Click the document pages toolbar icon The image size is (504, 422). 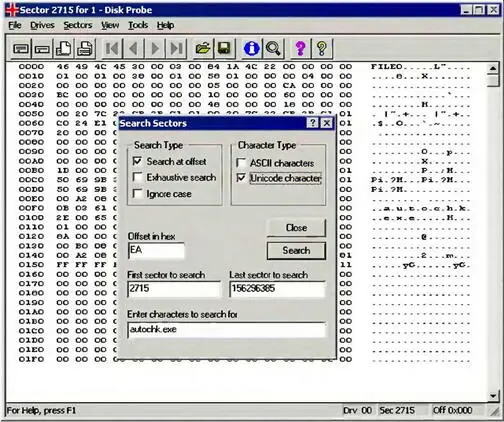[63, 49]
